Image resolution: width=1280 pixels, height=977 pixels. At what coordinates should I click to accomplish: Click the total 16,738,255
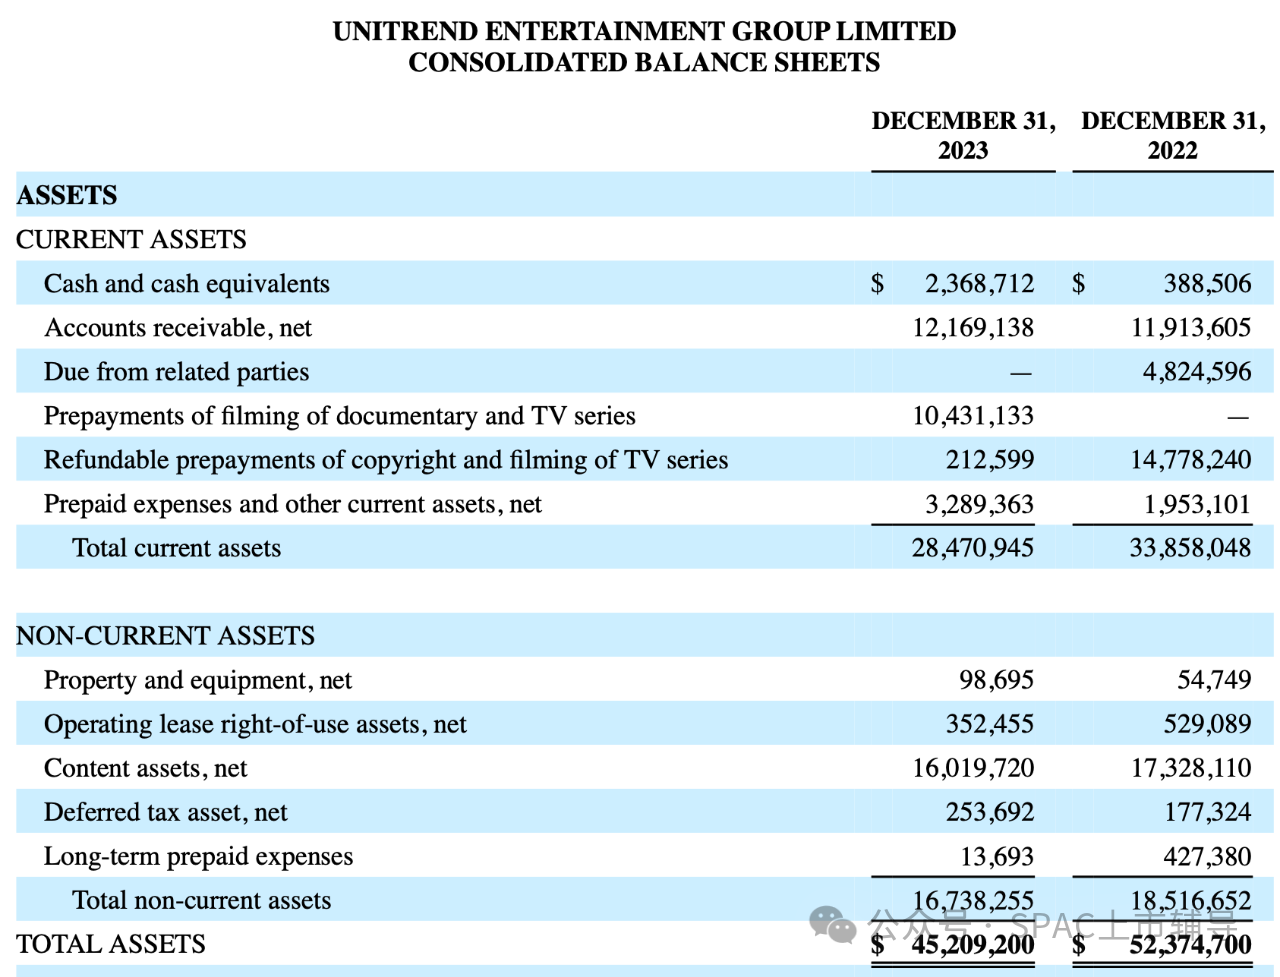pyautogui.click(x=973, y=900)
